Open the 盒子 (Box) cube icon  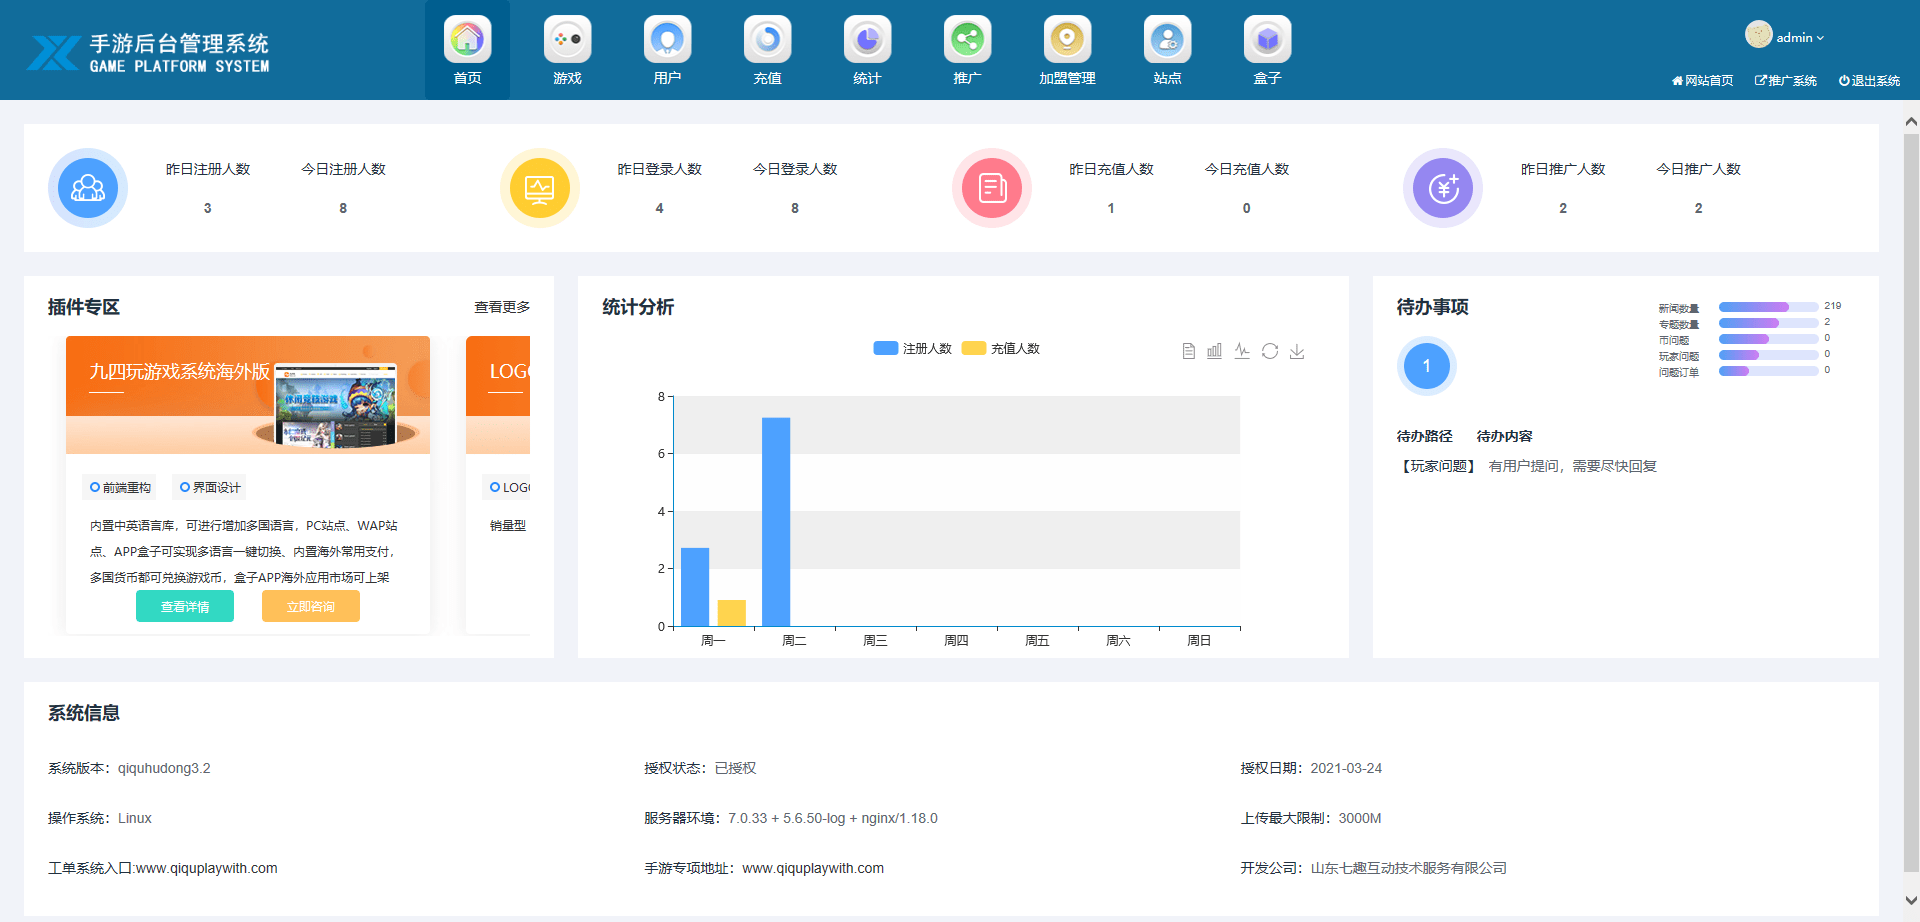1267,40
